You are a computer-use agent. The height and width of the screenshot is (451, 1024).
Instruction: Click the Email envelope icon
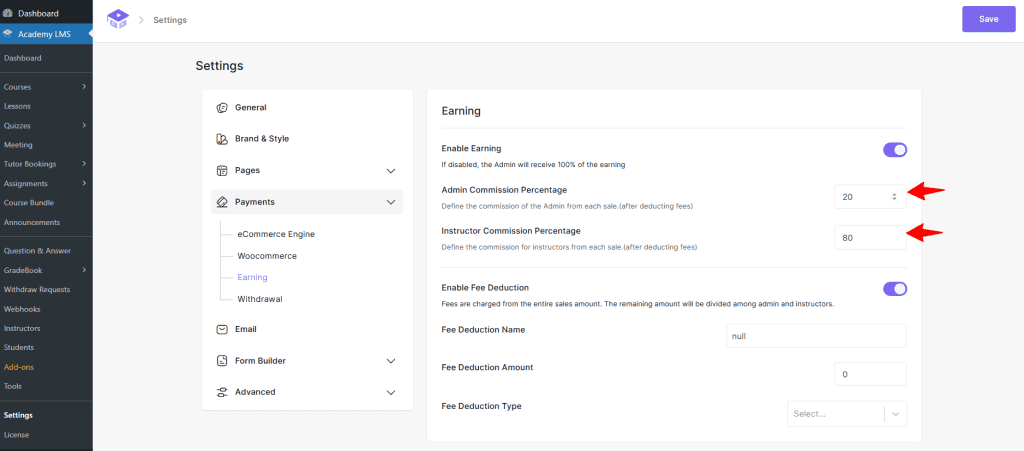[x=222, y=329]
